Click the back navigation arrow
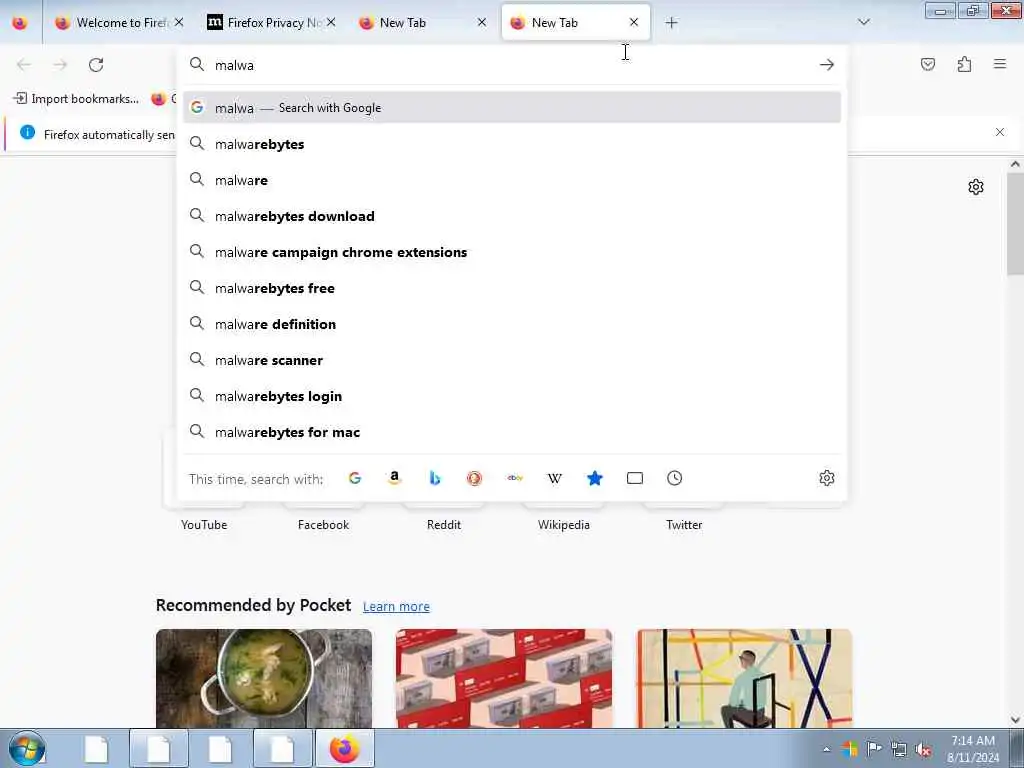The image size is (1024, 768). point(24,65)
